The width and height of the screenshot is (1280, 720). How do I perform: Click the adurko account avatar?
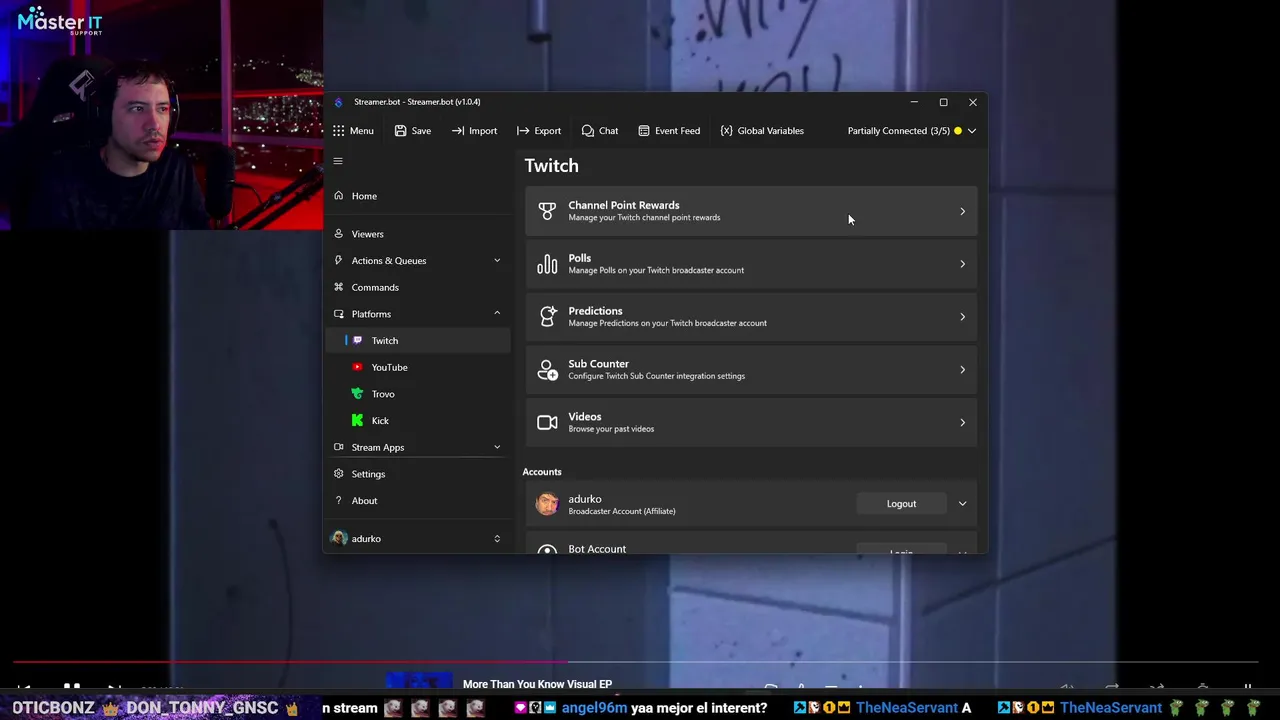pos(547,504)
